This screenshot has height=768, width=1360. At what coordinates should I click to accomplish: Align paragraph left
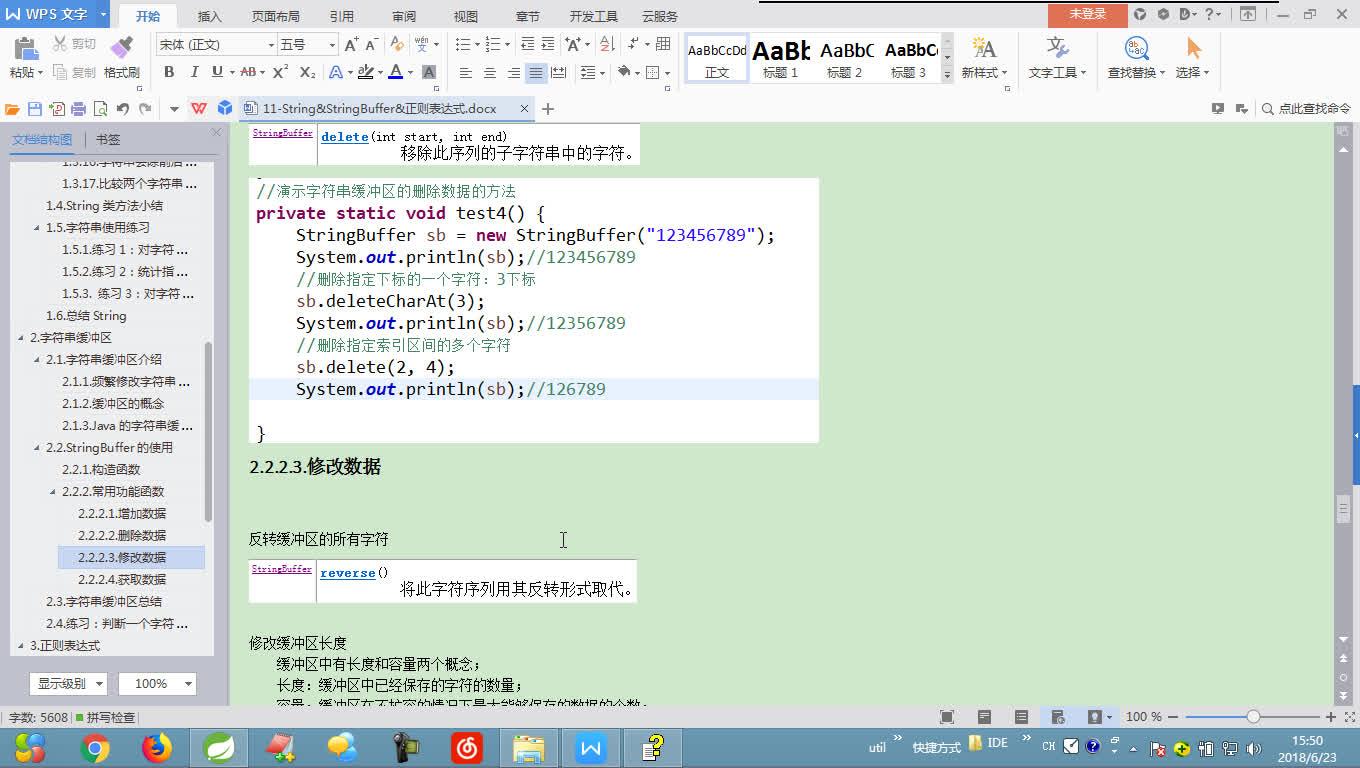point(466,73)
